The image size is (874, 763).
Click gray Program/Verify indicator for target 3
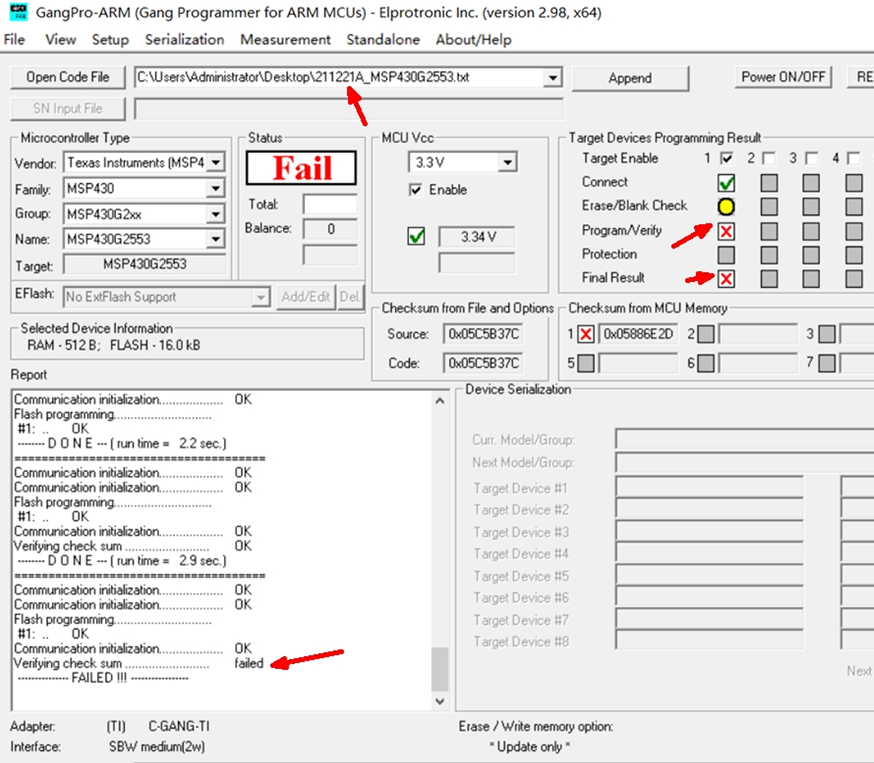point(811,231)
